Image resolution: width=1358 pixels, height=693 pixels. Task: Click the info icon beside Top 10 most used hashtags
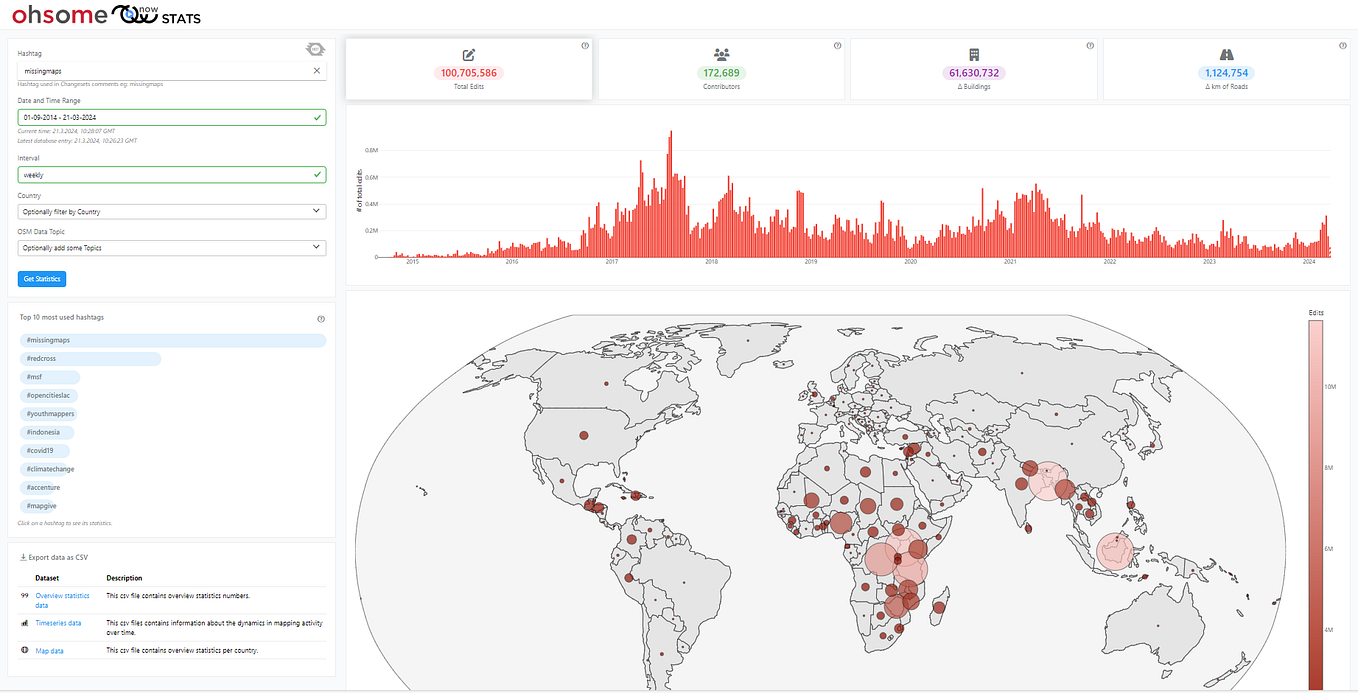tap(320, 317)
